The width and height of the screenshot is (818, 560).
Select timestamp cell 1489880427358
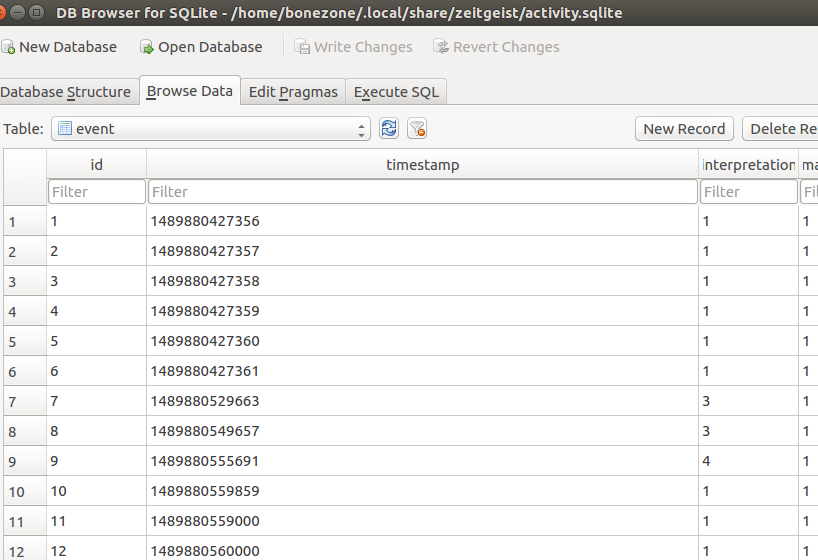click(423, 281)
